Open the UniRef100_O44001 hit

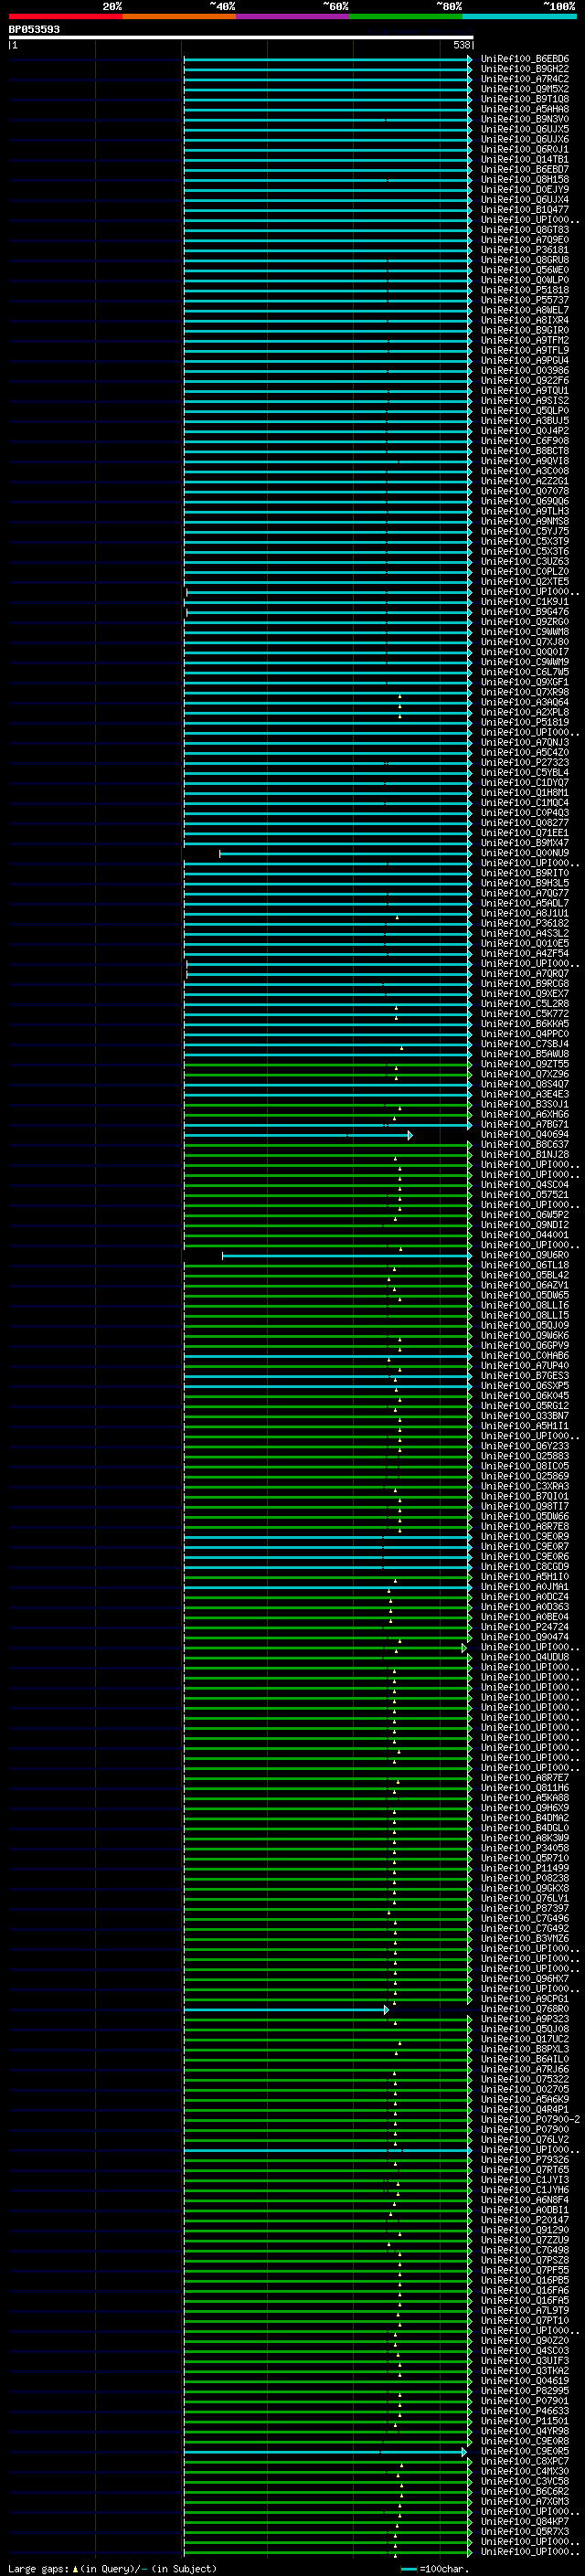click(525, 1235)
